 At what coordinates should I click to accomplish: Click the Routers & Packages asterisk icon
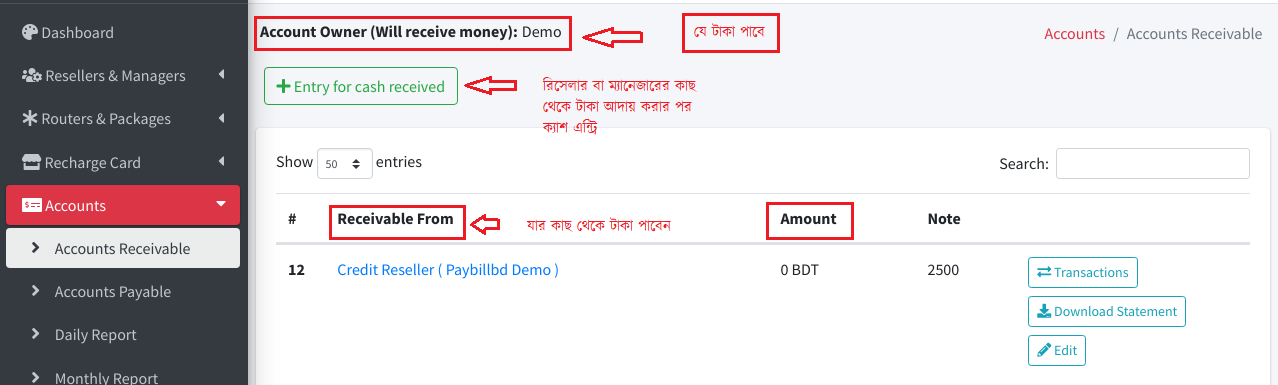click(30, 118)
